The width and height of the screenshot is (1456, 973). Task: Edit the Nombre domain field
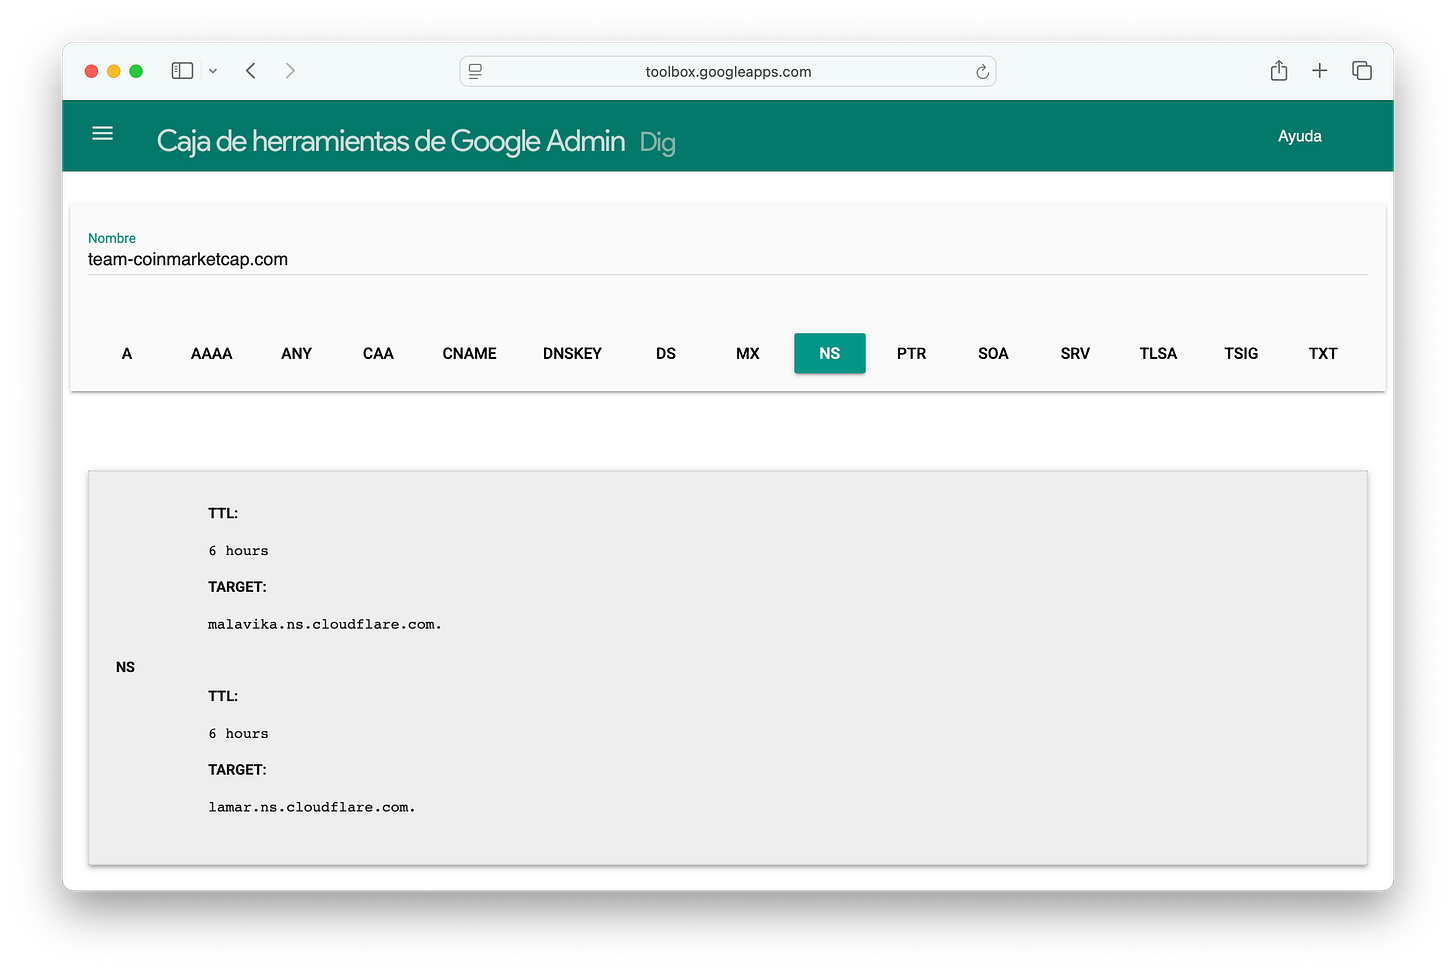pyautogui.click(x=728, y=260)
